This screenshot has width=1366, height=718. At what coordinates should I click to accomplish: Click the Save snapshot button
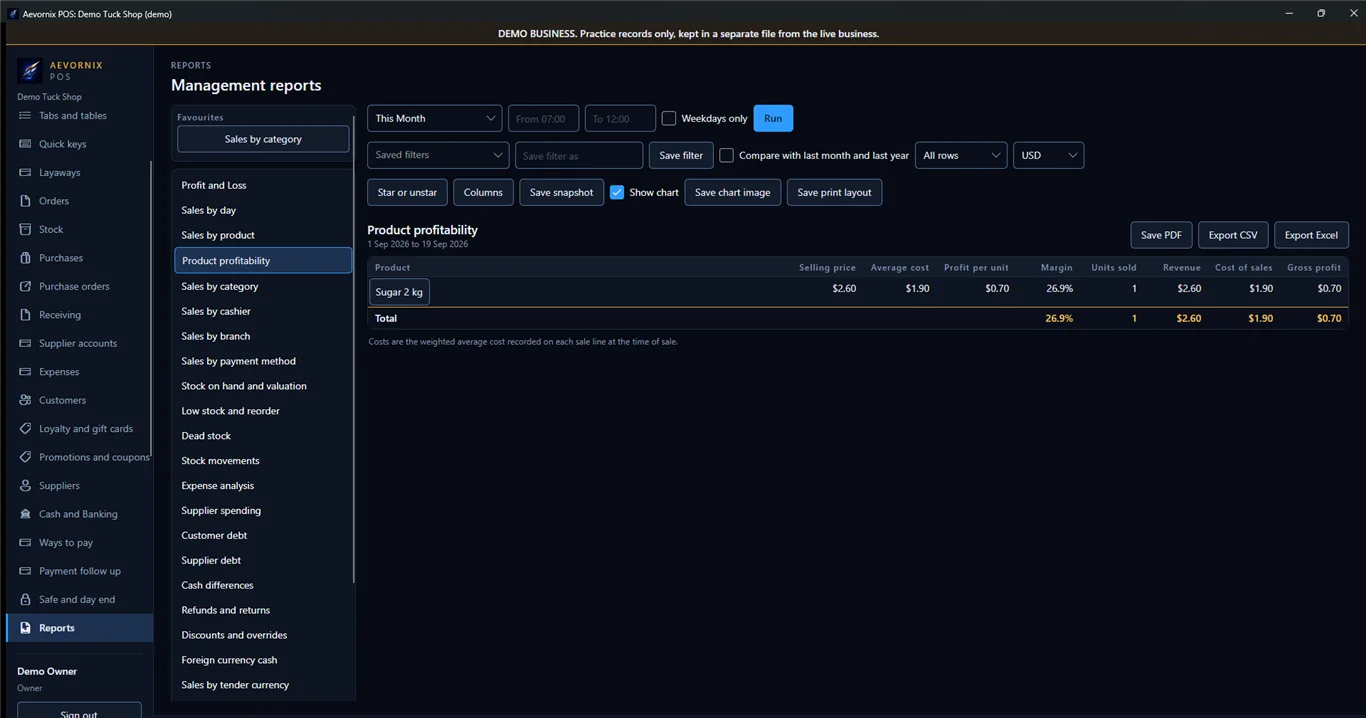click(561, 192)
